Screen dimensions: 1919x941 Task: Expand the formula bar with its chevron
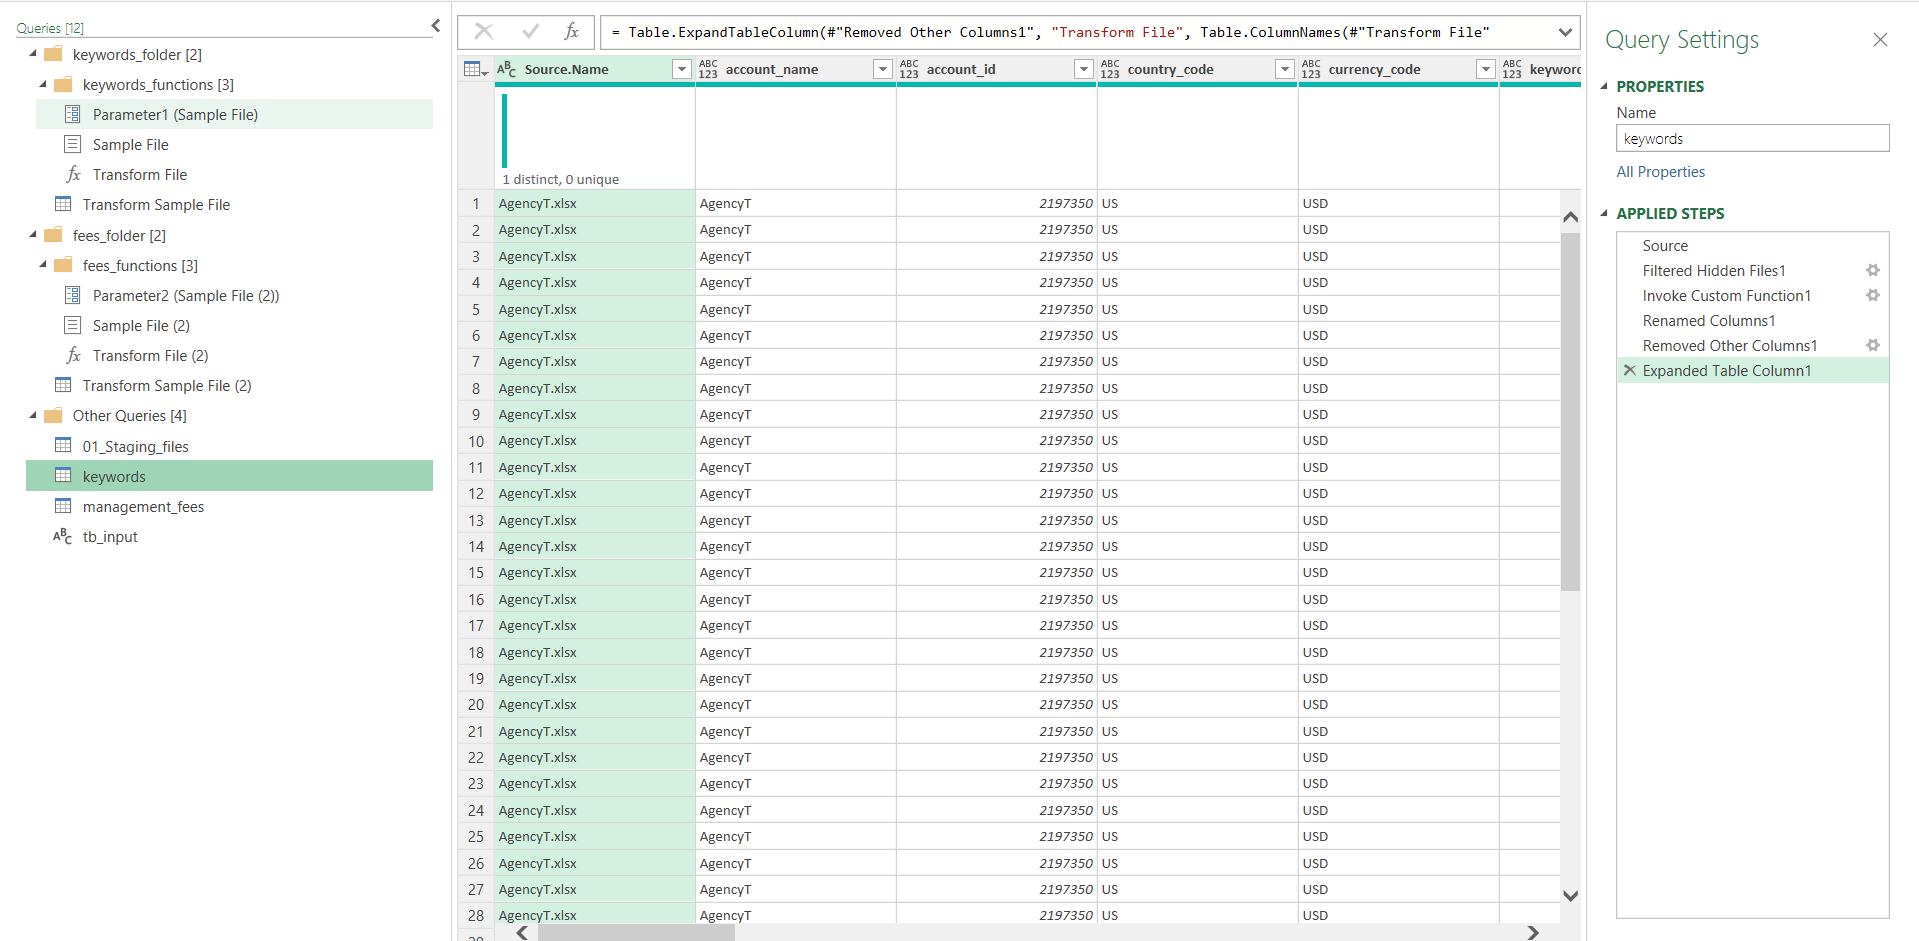pyautogui.click(x=1565, y=31)
